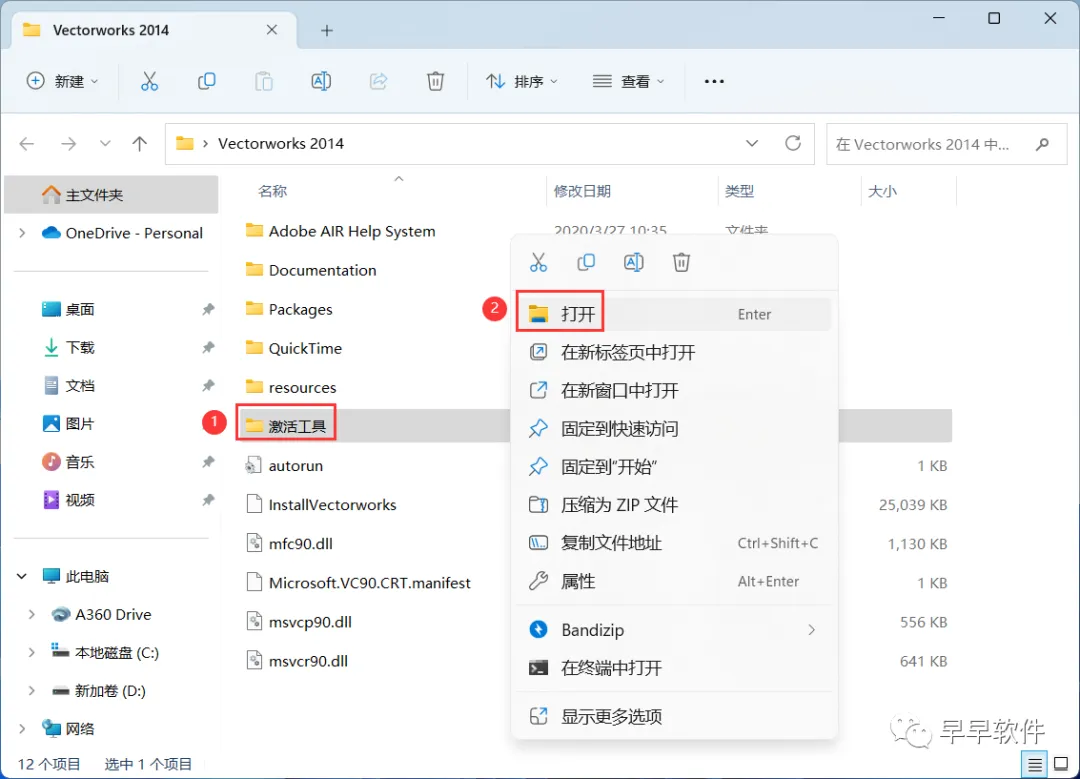The image size is (1080, 779).
Task: Expand the address bar history dropdown
Action: pyautogui.click(x=752, y=143)
